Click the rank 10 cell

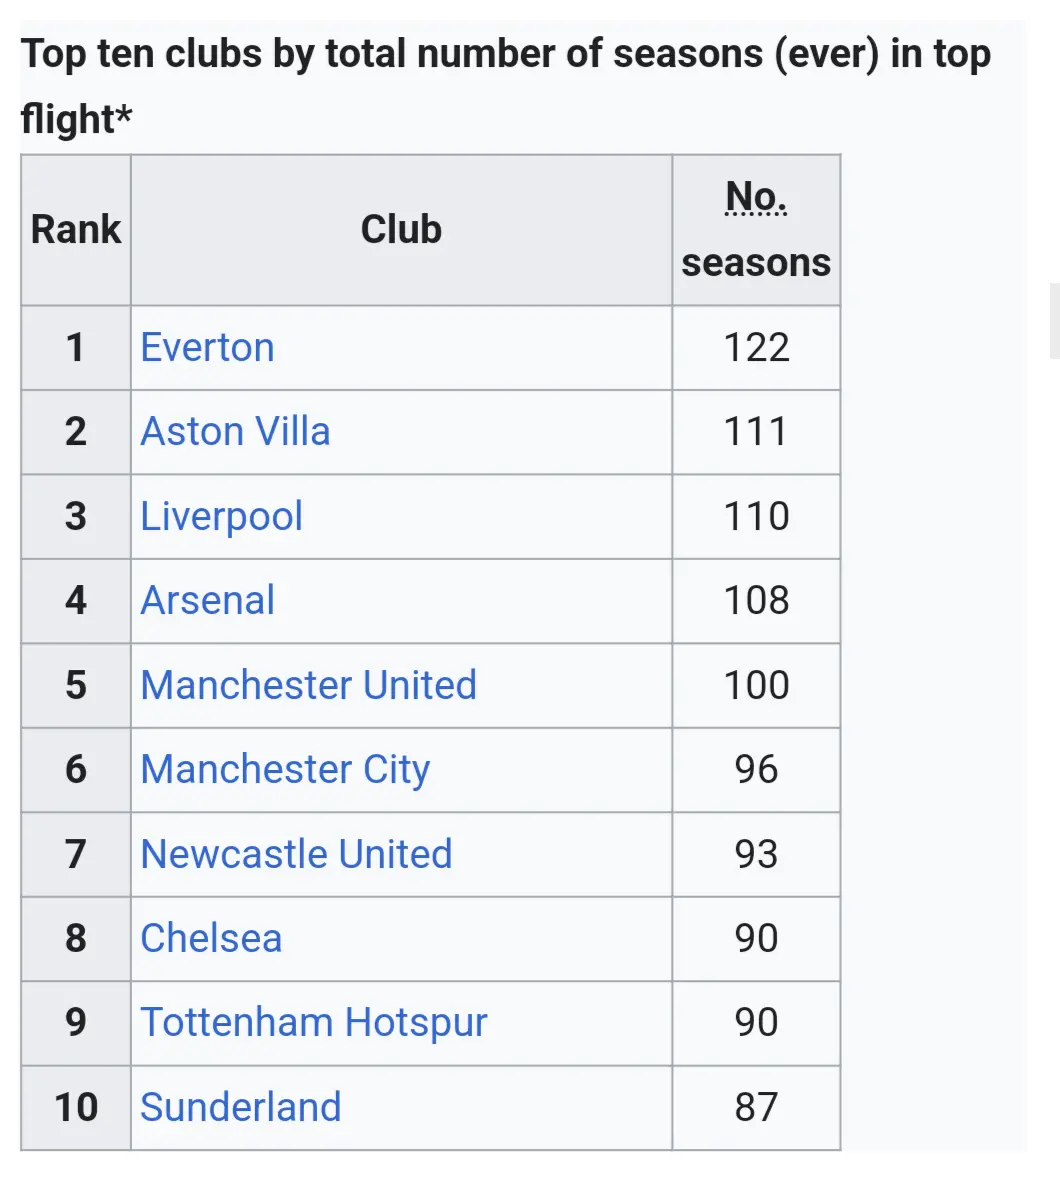76,1108
